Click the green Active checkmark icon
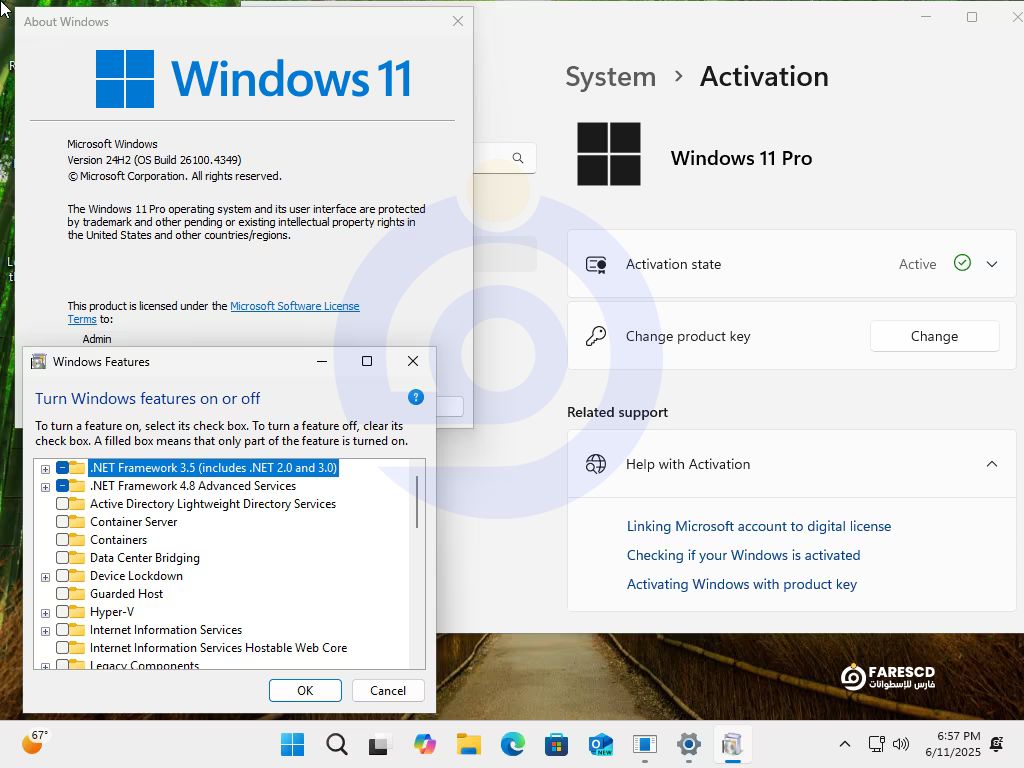Screen dimensions: 1024x768 (x=962, y=263)
